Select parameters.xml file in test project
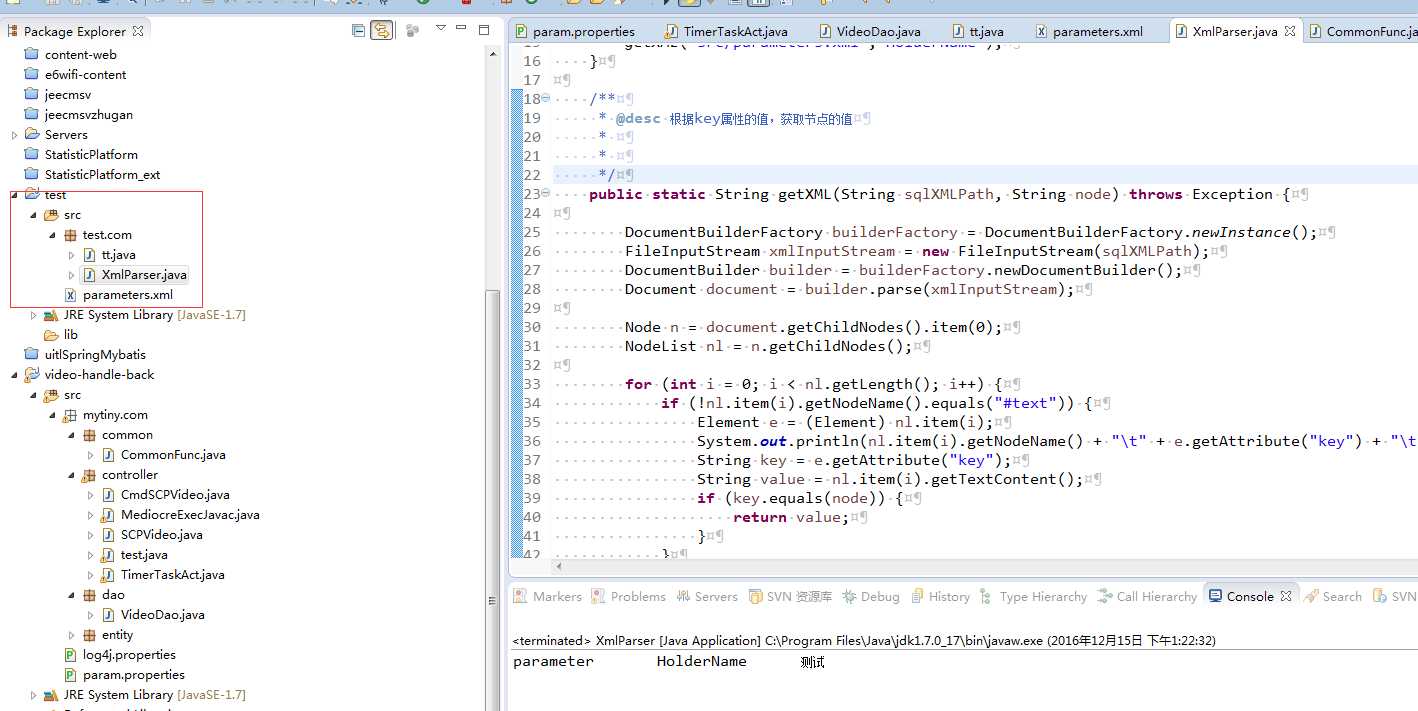1418x711 pixels. tap(127, 295)
